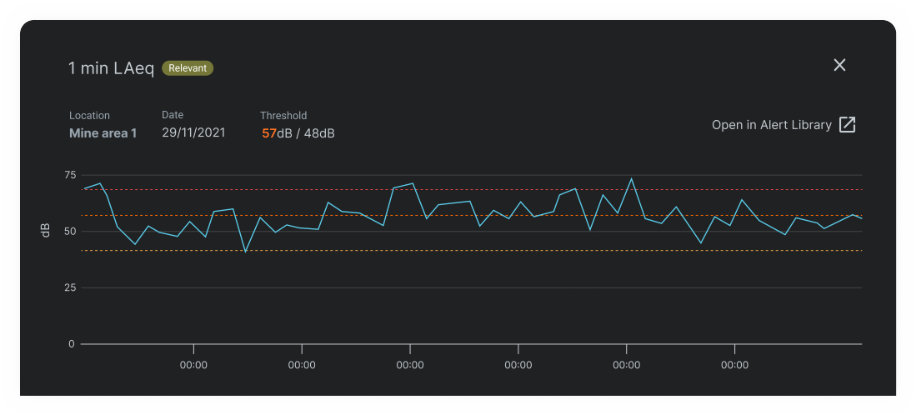
Task: Close the 1 min LAeq dialog
Action: point(839,65)
